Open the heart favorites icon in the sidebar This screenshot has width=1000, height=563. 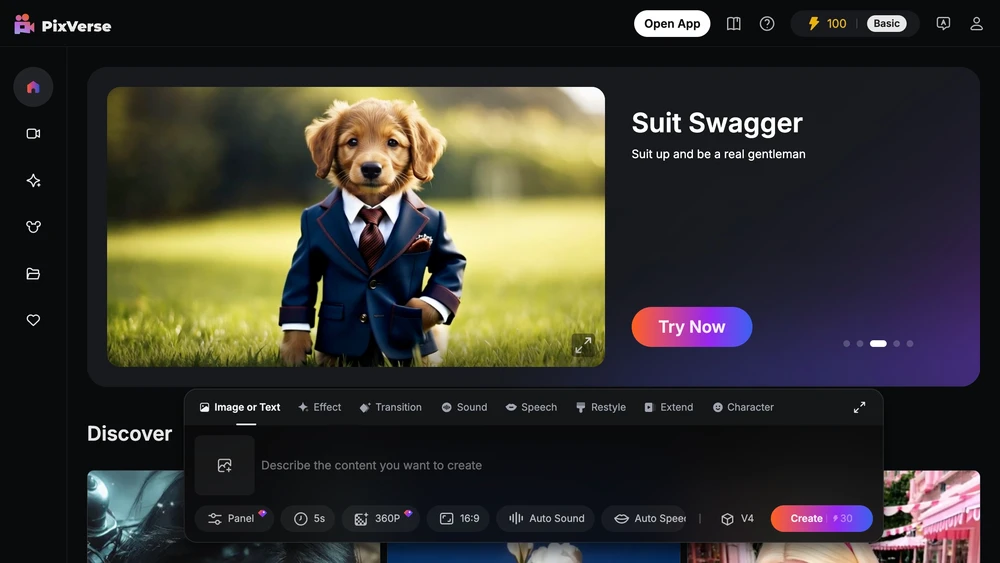click(x=33, y=320)
